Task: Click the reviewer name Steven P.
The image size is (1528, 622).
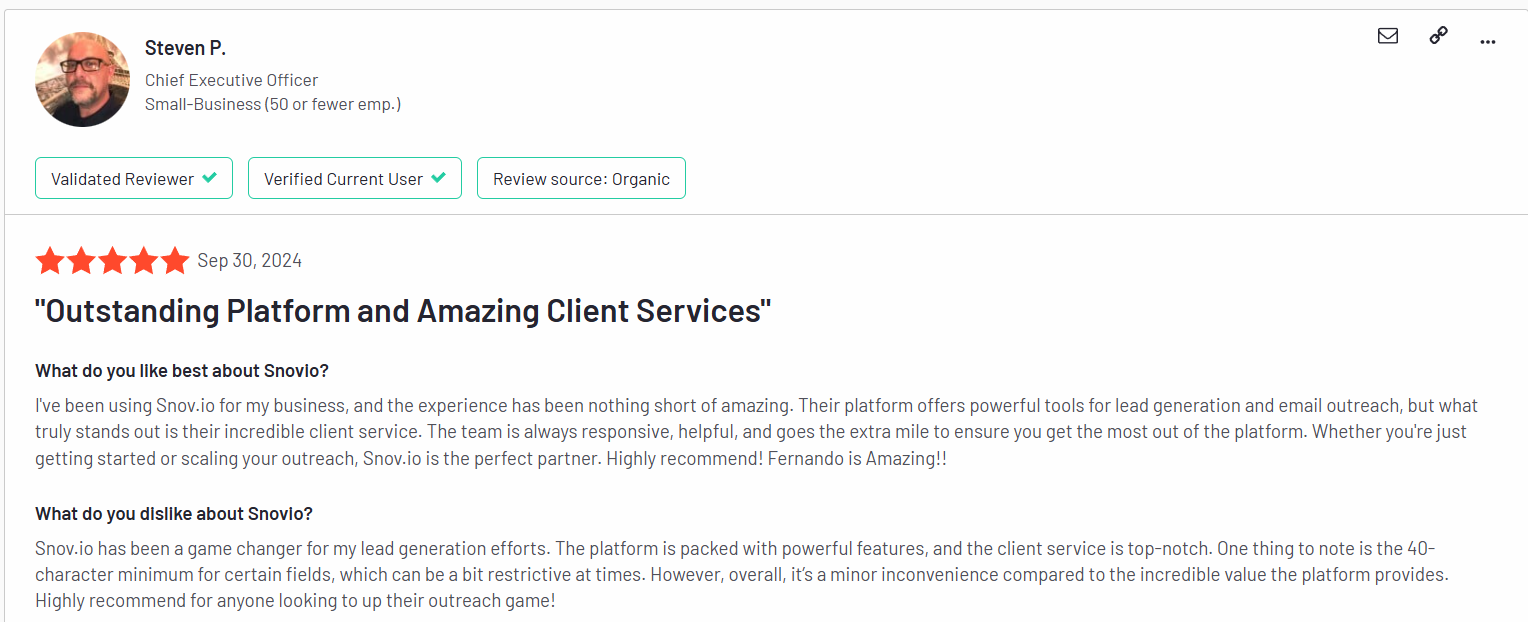Action: click(x=185, y=47)
